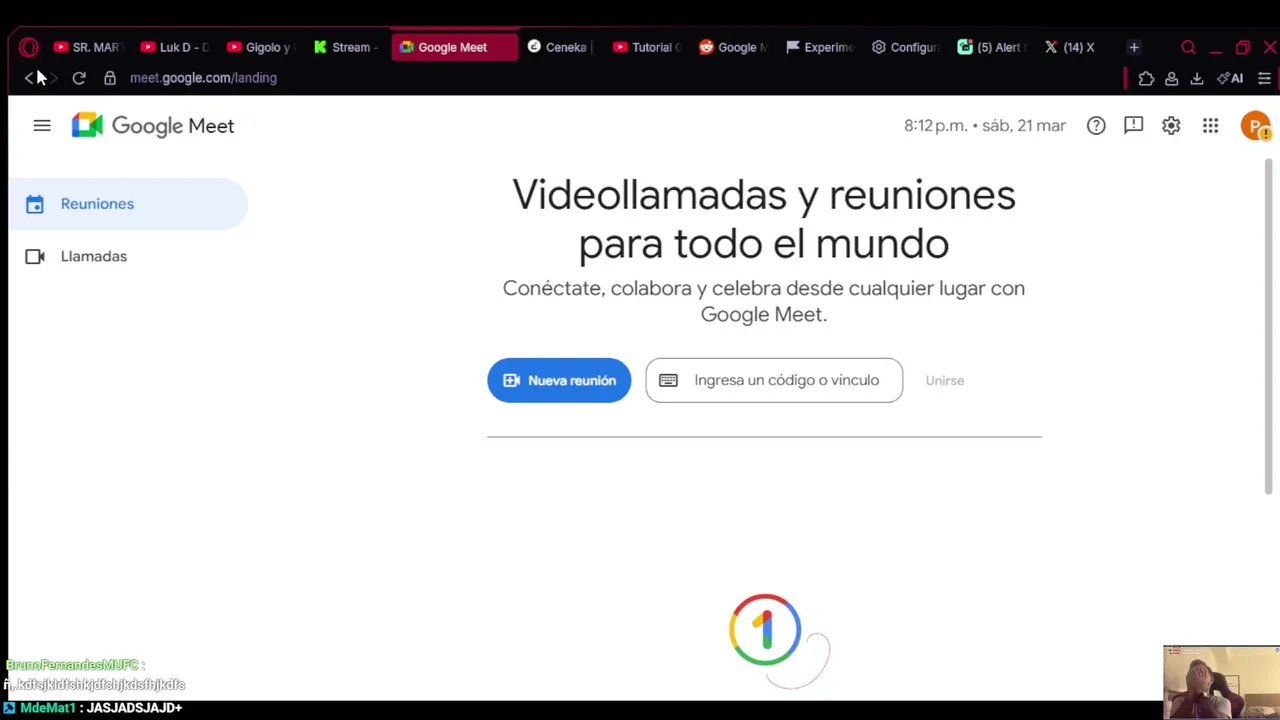Open the Google Meet main menu hamburger
This screenshot has height=720, width=1280.
click(42, 126)
